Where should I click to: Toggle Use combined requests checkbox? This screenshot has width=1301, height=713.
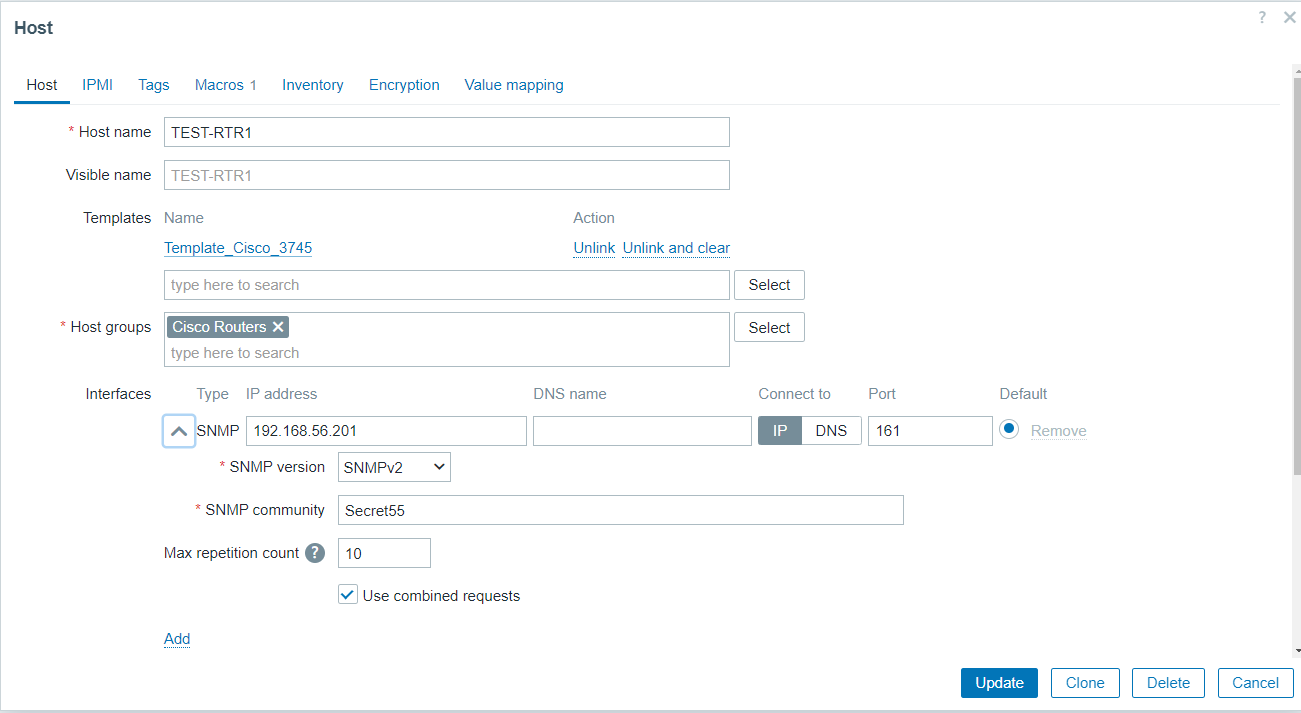coord(347,595)
